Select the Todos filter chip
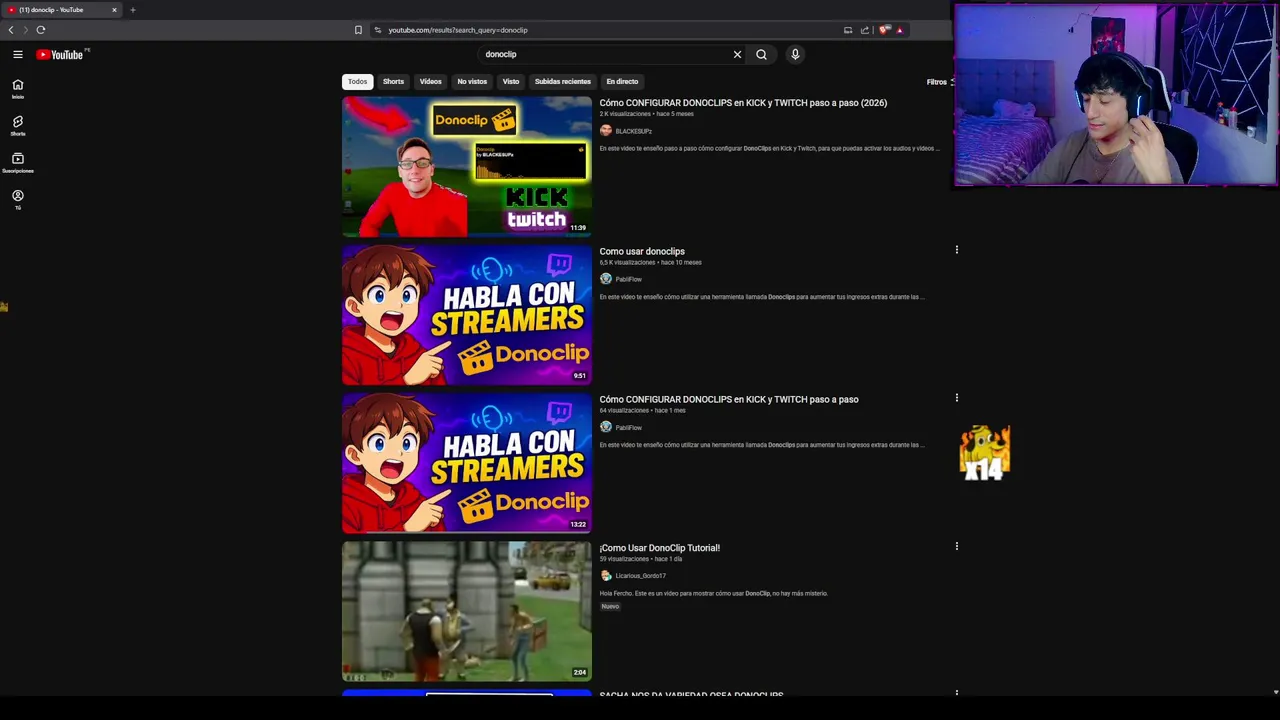 (x=357, y=81)
